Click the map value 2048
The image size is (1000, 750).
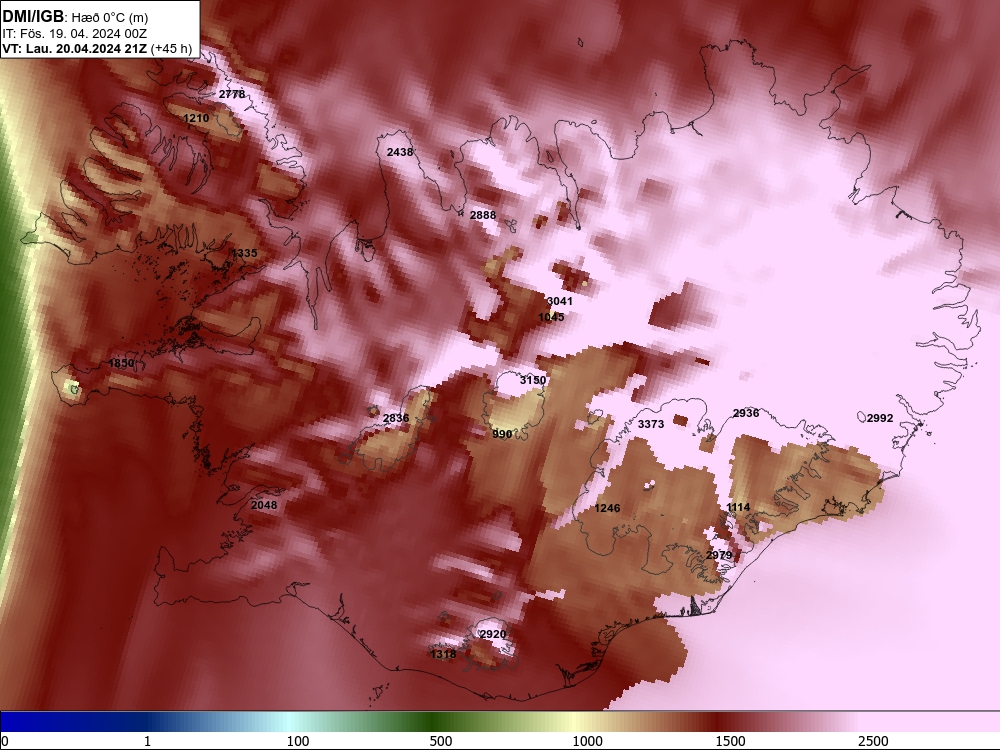click(264, 505)
